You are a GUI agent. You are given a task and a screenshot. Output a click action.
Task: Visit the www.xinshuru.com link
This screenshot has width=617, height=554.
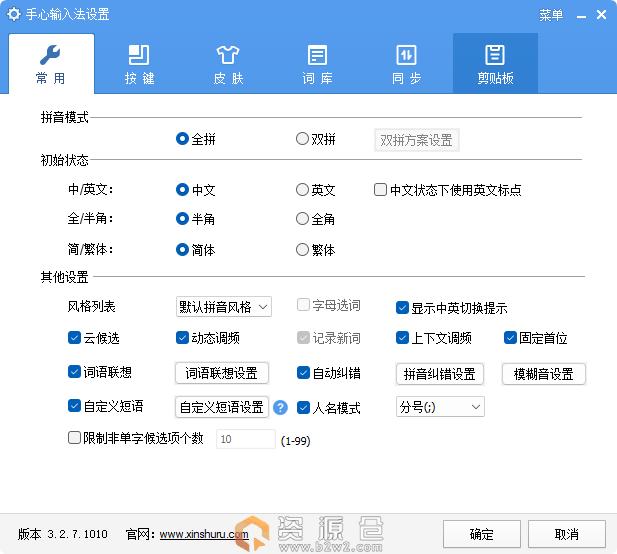[x=204, y=535]
